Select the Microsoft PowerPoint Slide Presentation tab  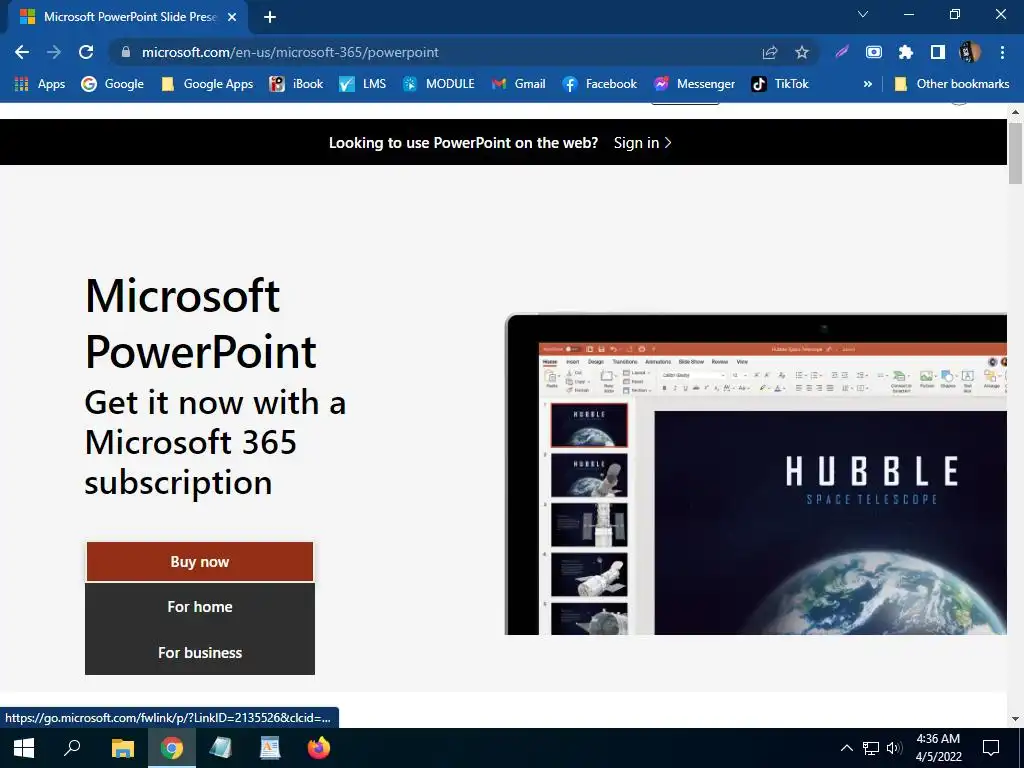[127, 17]
